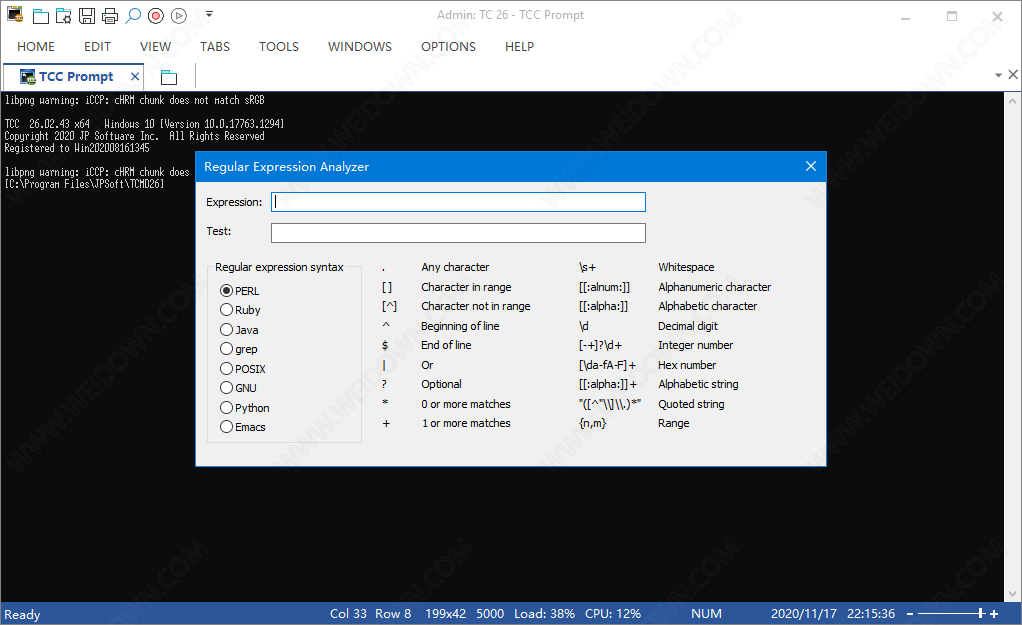Open the TOOLS menu
This screenshot has width=1022, height=625.
(279, 46)
